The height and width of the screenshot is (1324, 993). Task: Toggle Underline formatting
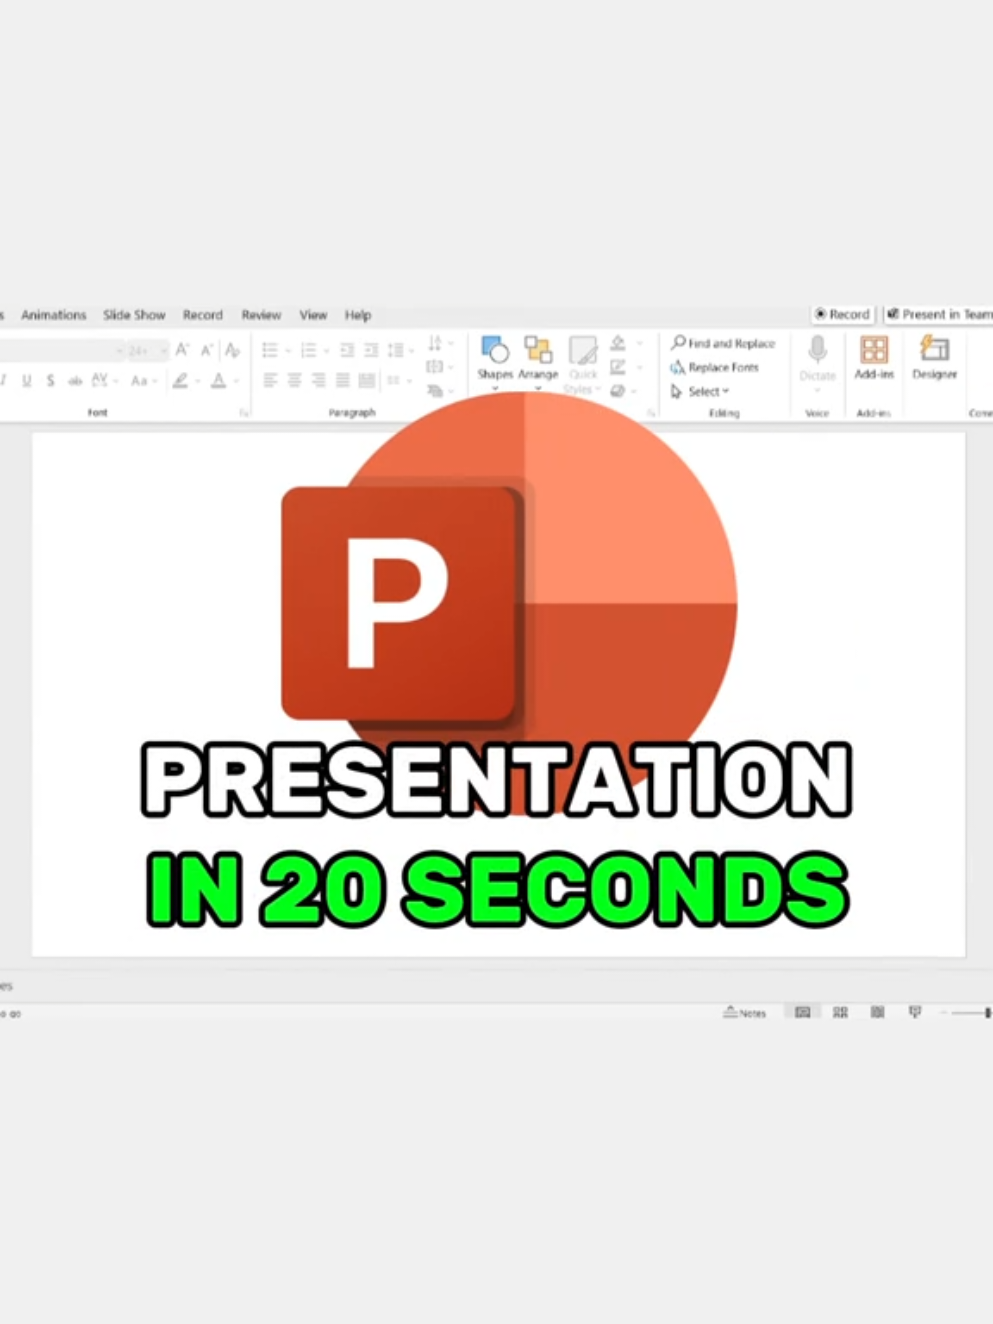coord(26,381)
